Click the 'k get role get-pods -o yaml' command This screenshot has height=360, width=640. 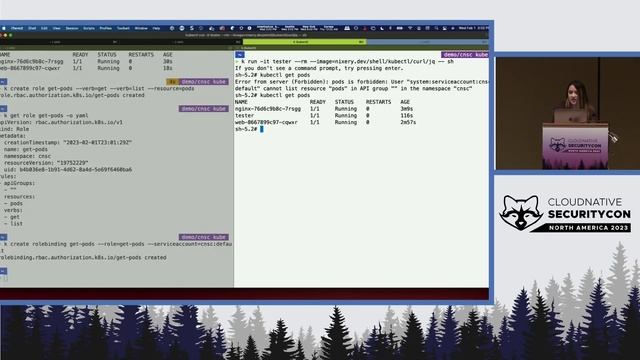(46, 116)
